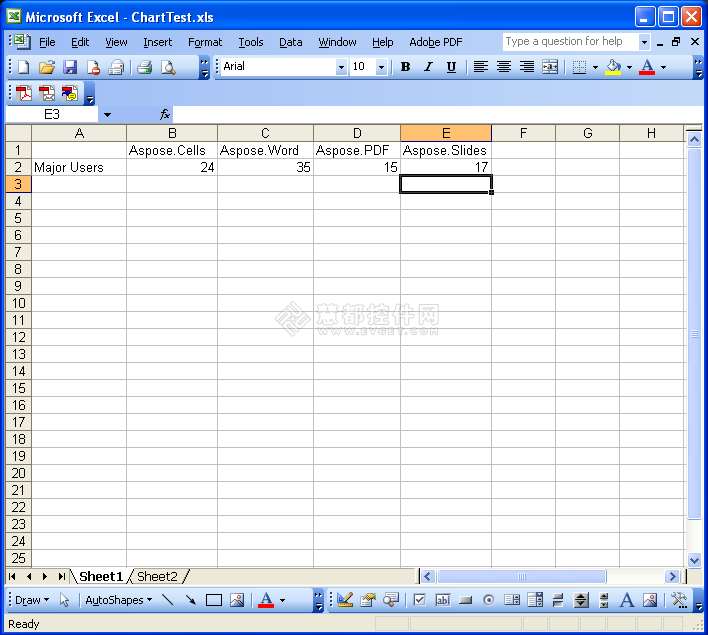Viewport: 708px width, 635px height.
Task: Expand the font size dropdown
Action: [x=382, y=67]
